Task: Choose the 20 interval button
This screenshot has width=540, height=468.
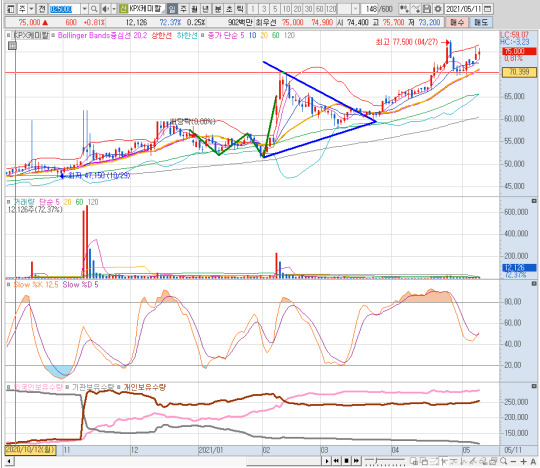Action: click(x=298, y=9)
